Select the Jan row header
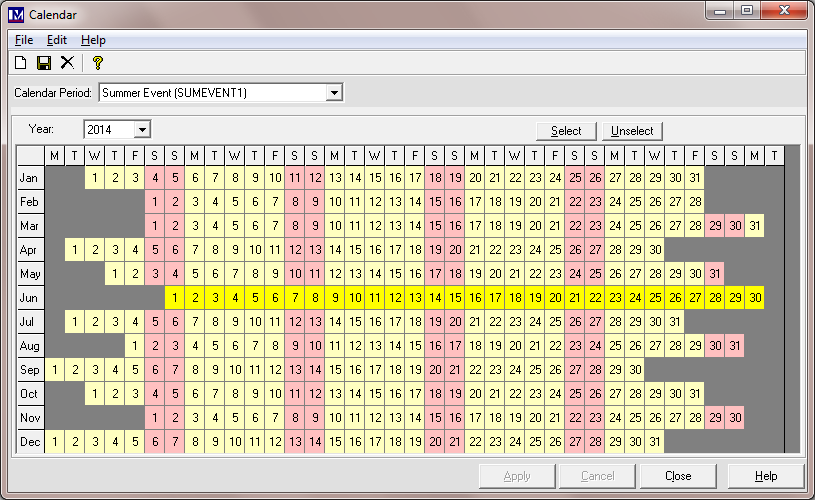 pyautogui.click(x=31, y=178)
